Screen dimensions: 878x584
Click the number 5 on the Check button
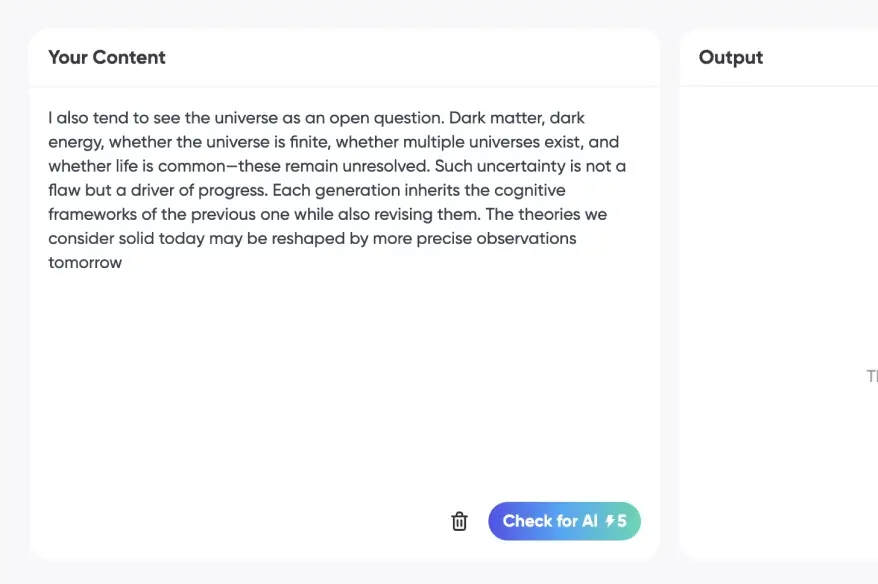coord(622,521)
